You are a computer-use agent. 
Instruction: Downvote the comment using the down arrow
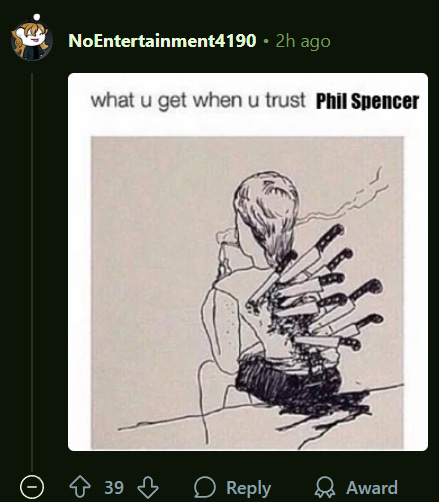[148, 487]
